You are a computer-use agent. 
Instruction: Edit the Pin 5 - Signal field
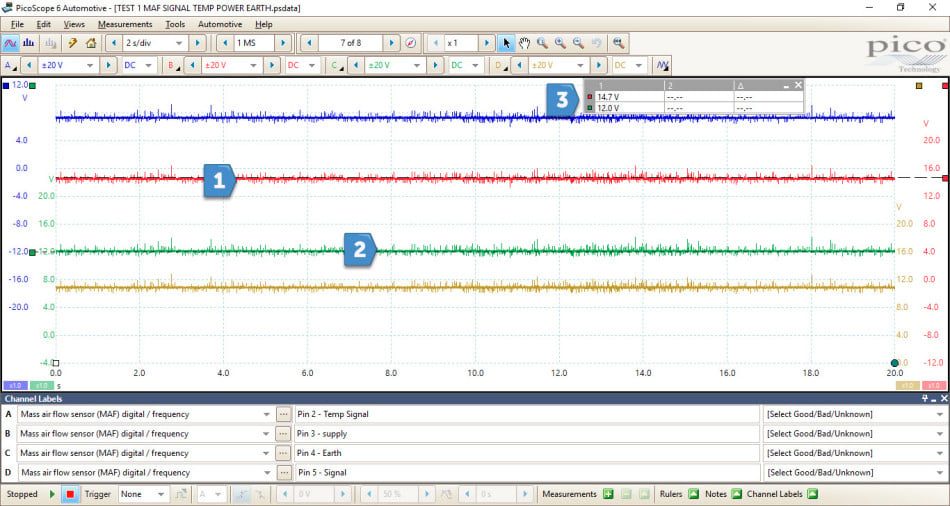526,473
